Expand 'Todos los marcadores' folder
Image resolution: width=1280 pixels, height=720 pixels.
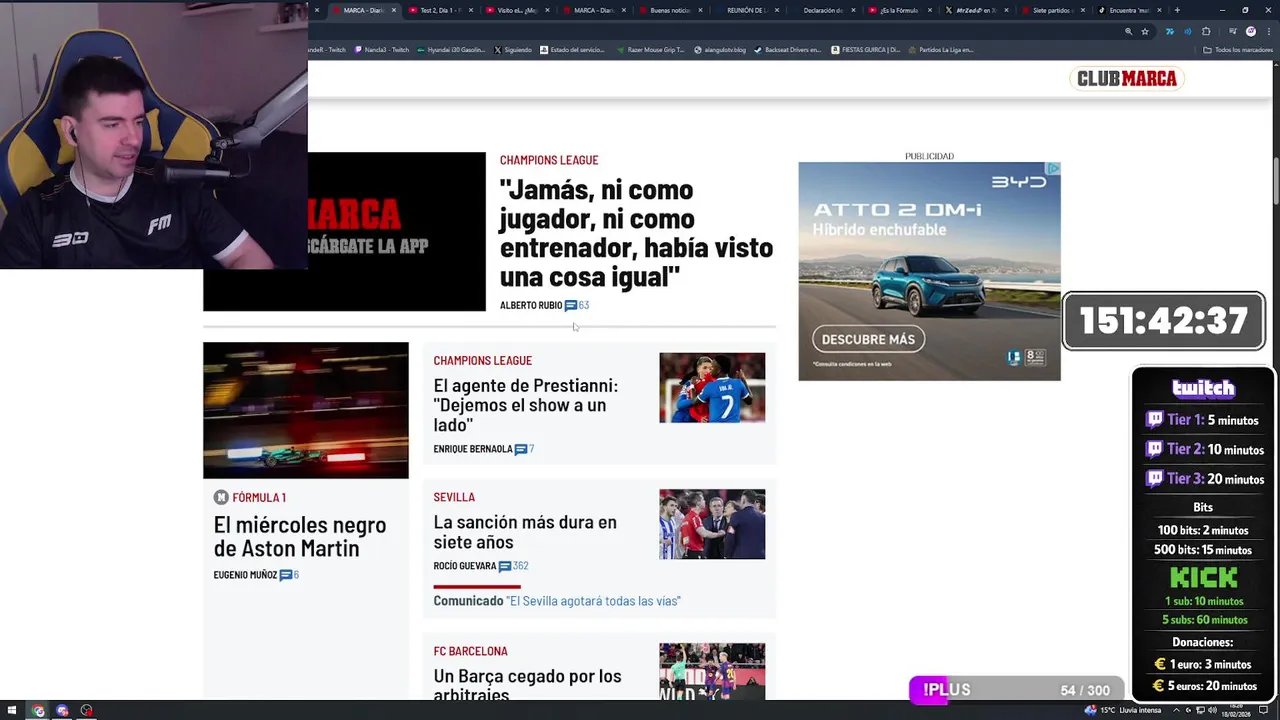point(1238,49)
